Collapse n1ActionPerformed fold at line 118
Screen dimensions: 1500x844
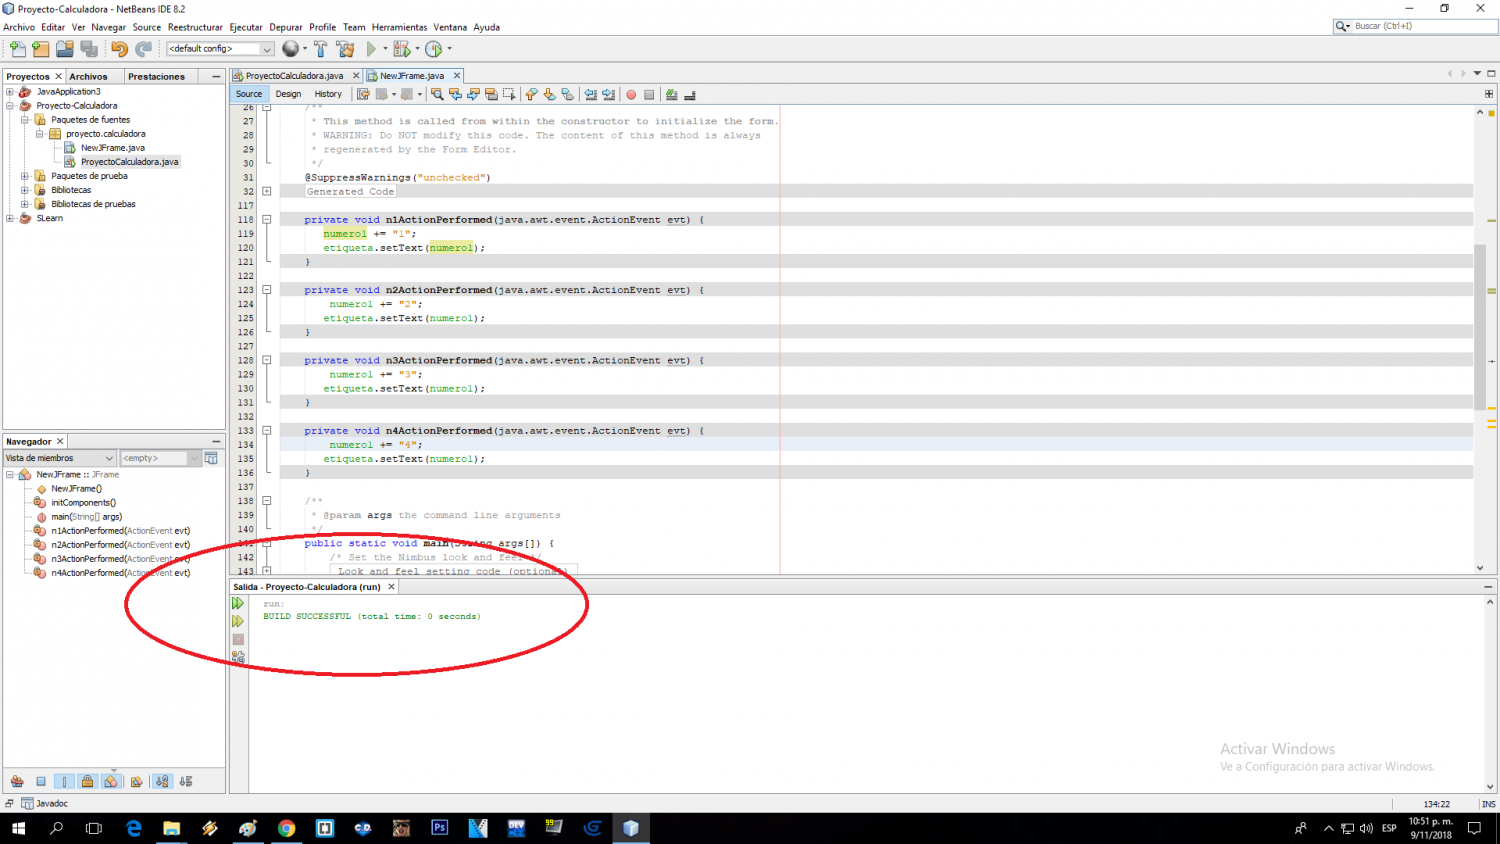click(267, 219)
